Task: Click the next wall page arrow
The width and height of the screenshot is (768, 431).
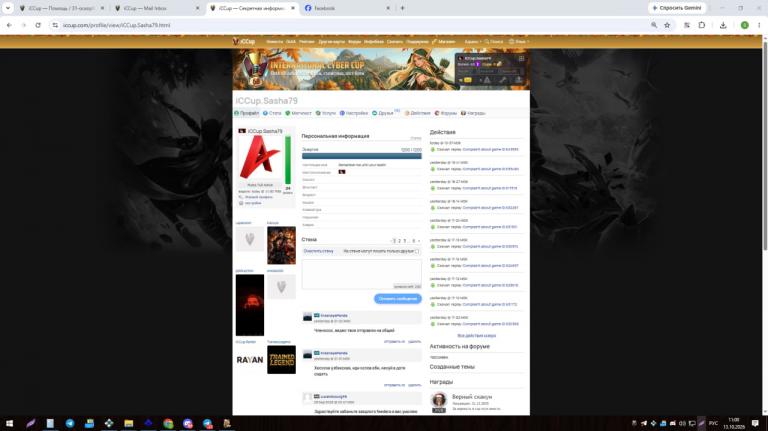Action: tap(419, 241)
